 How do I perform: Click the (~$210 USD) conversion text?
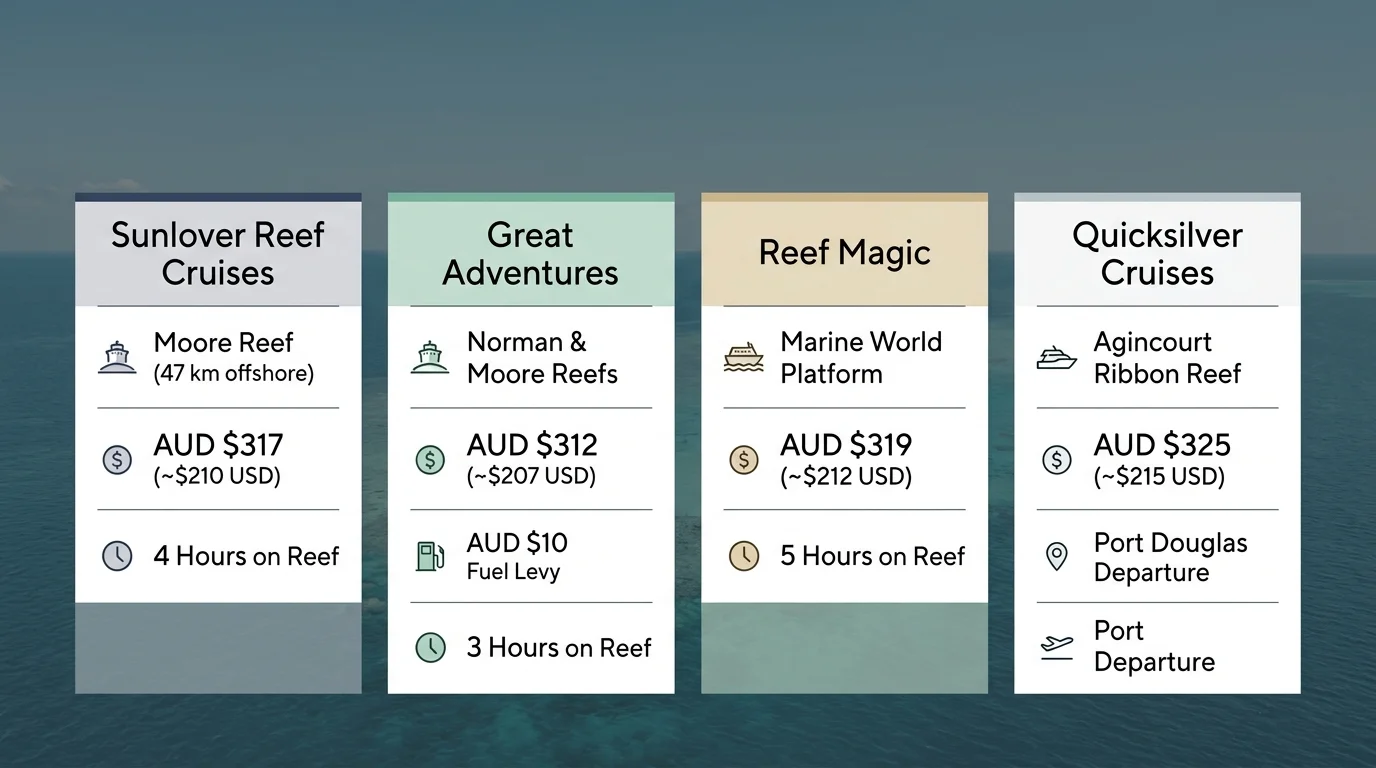click(217, 476)
